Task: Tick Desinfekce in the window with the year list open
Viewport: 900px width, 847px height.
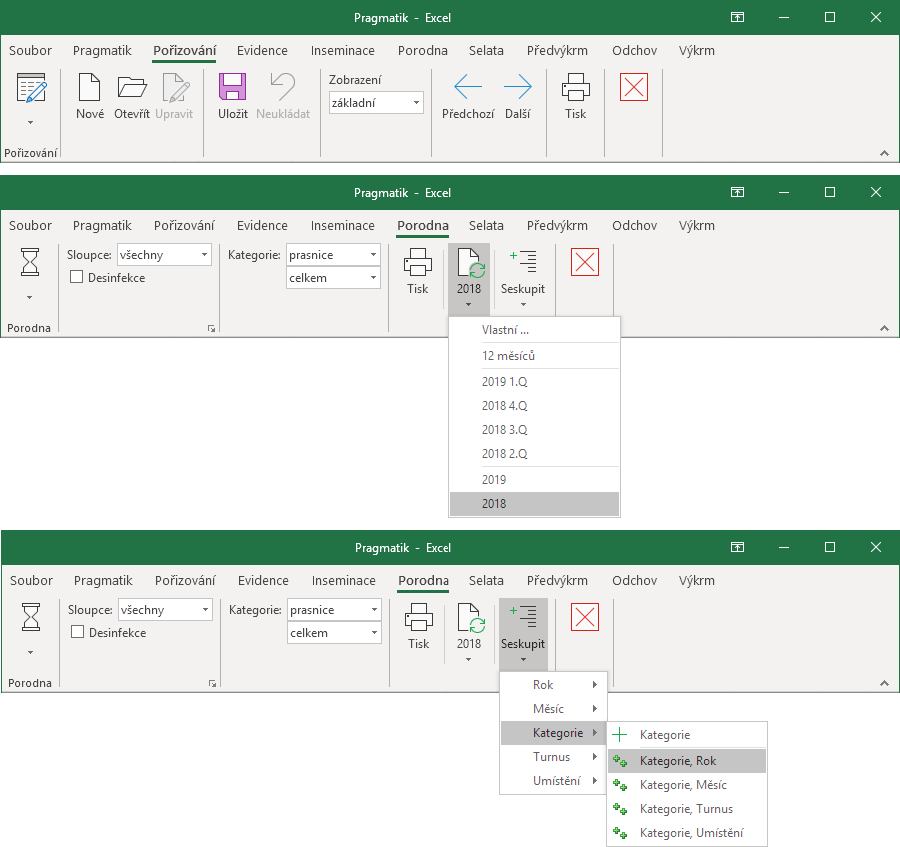Action: pos(76,277)
